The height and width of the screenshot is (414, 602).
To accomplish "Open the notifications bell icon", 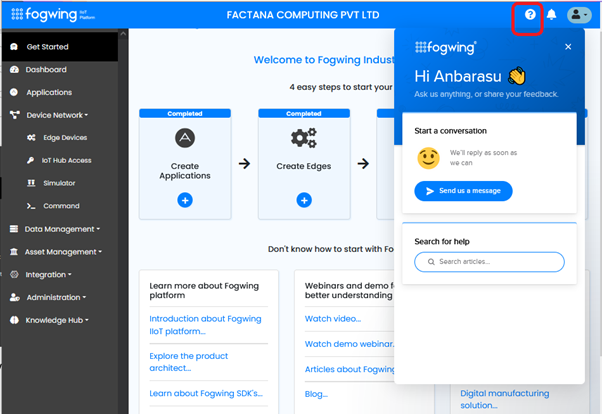I will coord(551,15).
